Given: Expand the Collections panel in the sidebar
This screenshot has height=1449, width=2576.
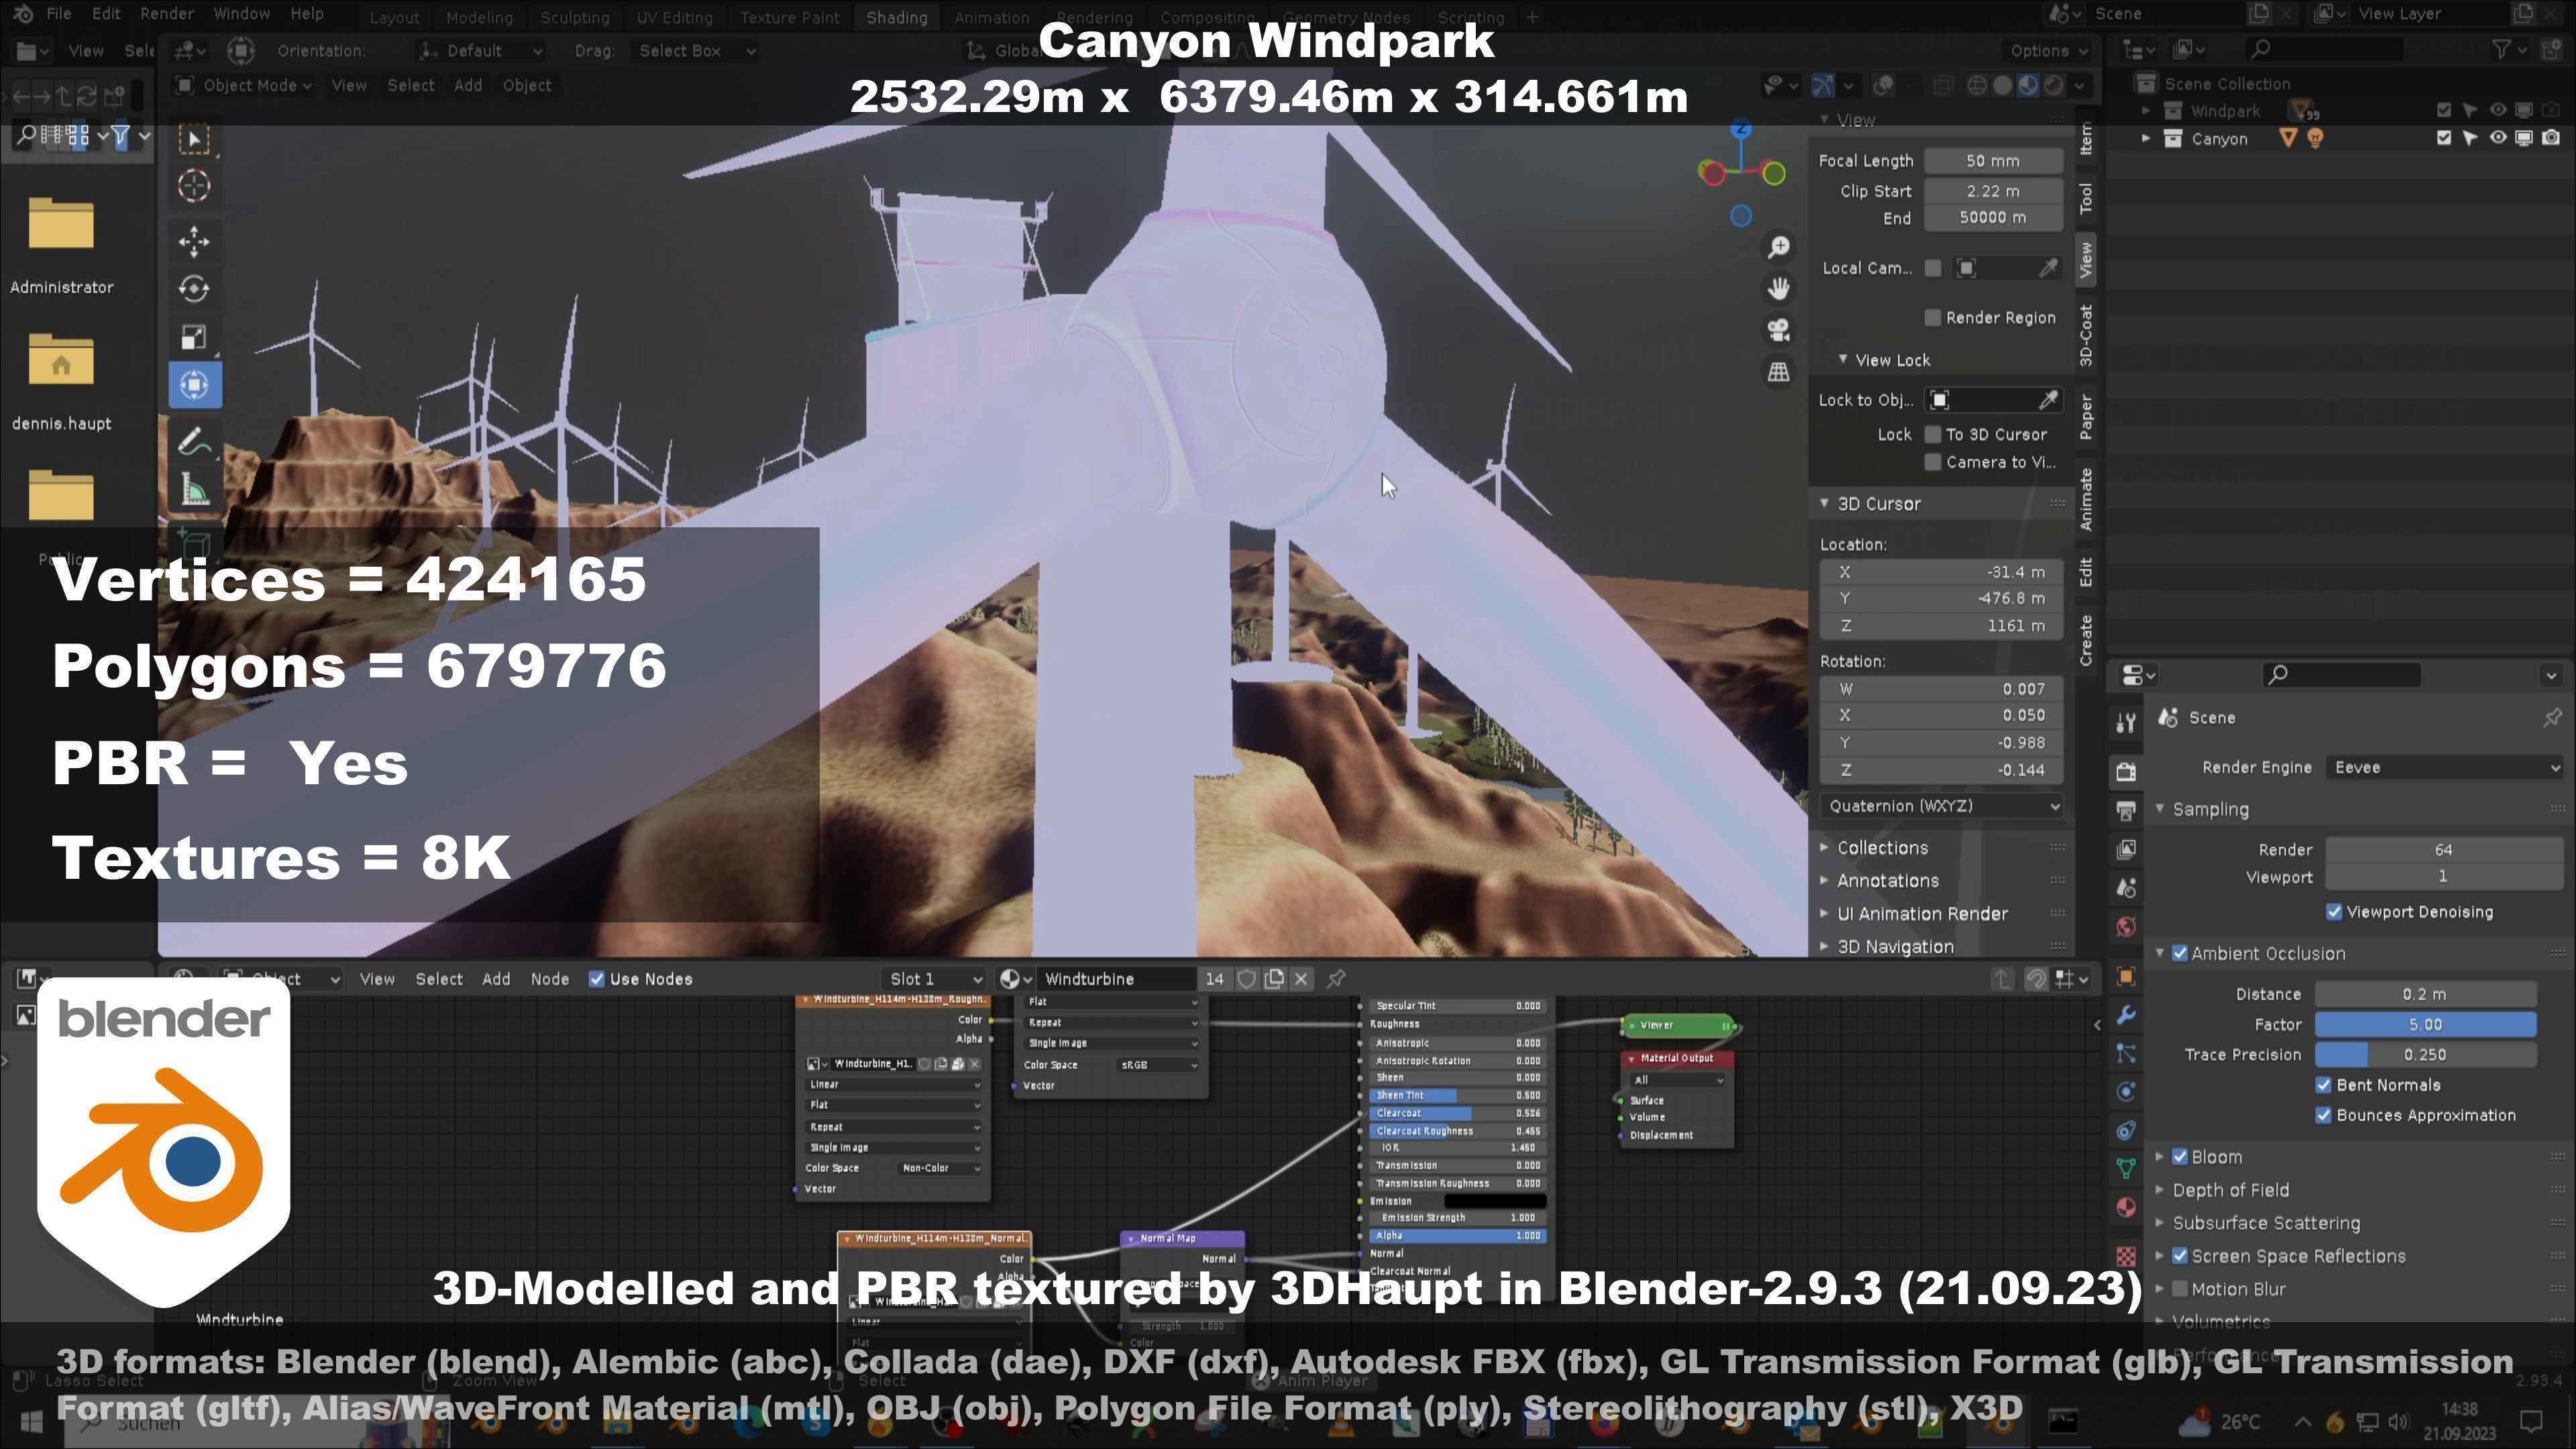Looking at the screenshot, I should [x=1882, y=848].
